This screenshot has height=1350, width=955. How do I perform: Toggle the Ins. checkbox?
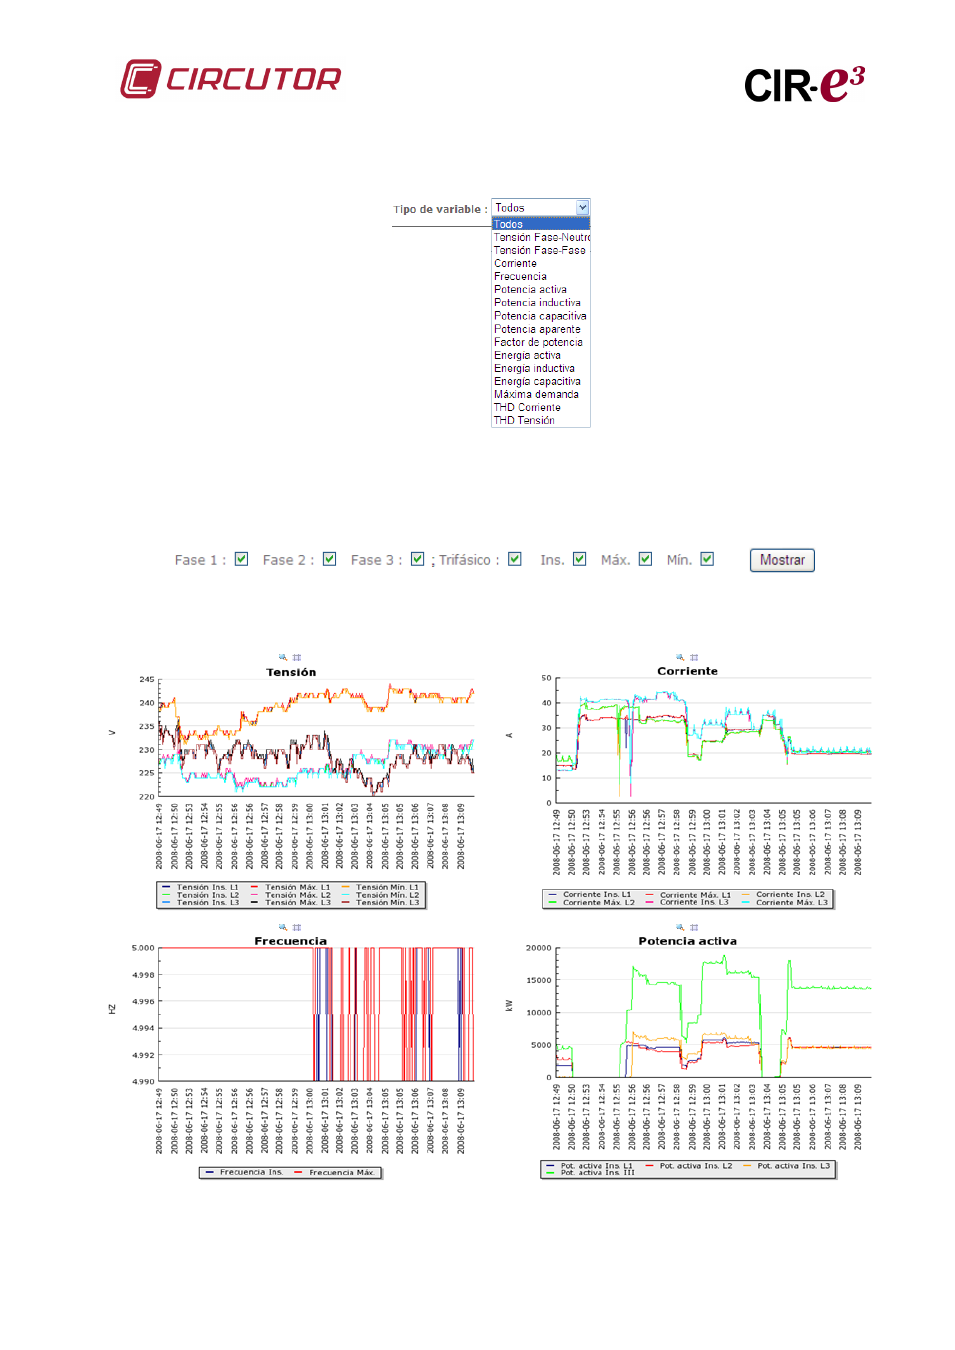tap(579, 559)
